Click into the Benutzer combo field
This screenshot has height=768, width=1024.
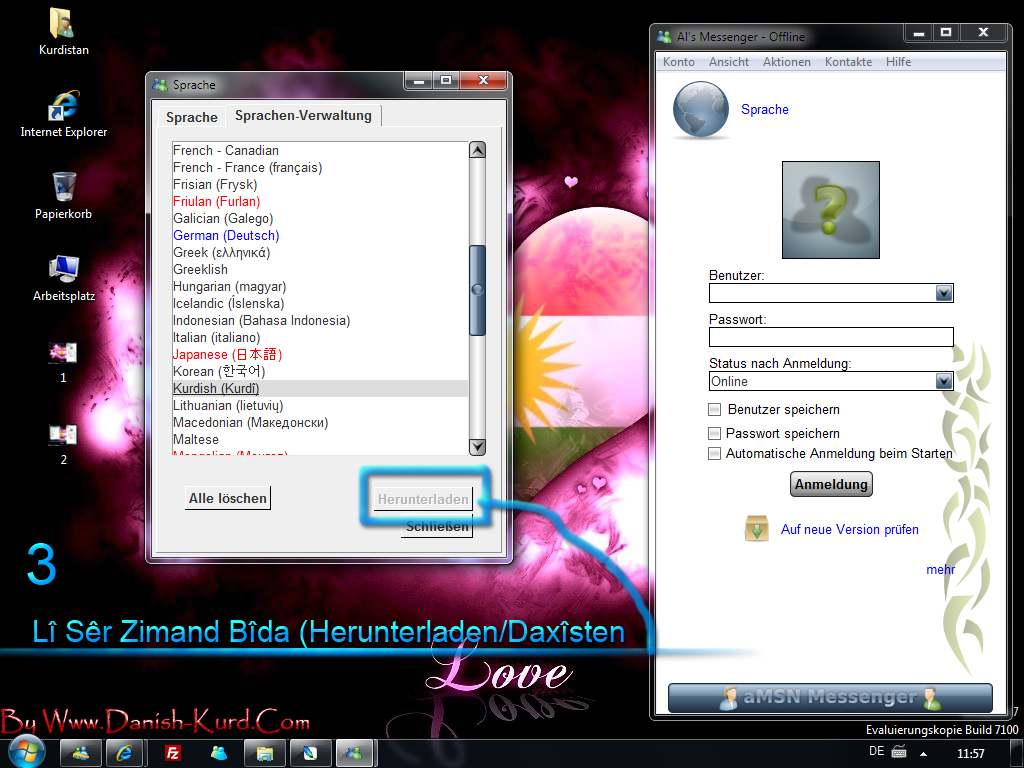pos(822,293)
